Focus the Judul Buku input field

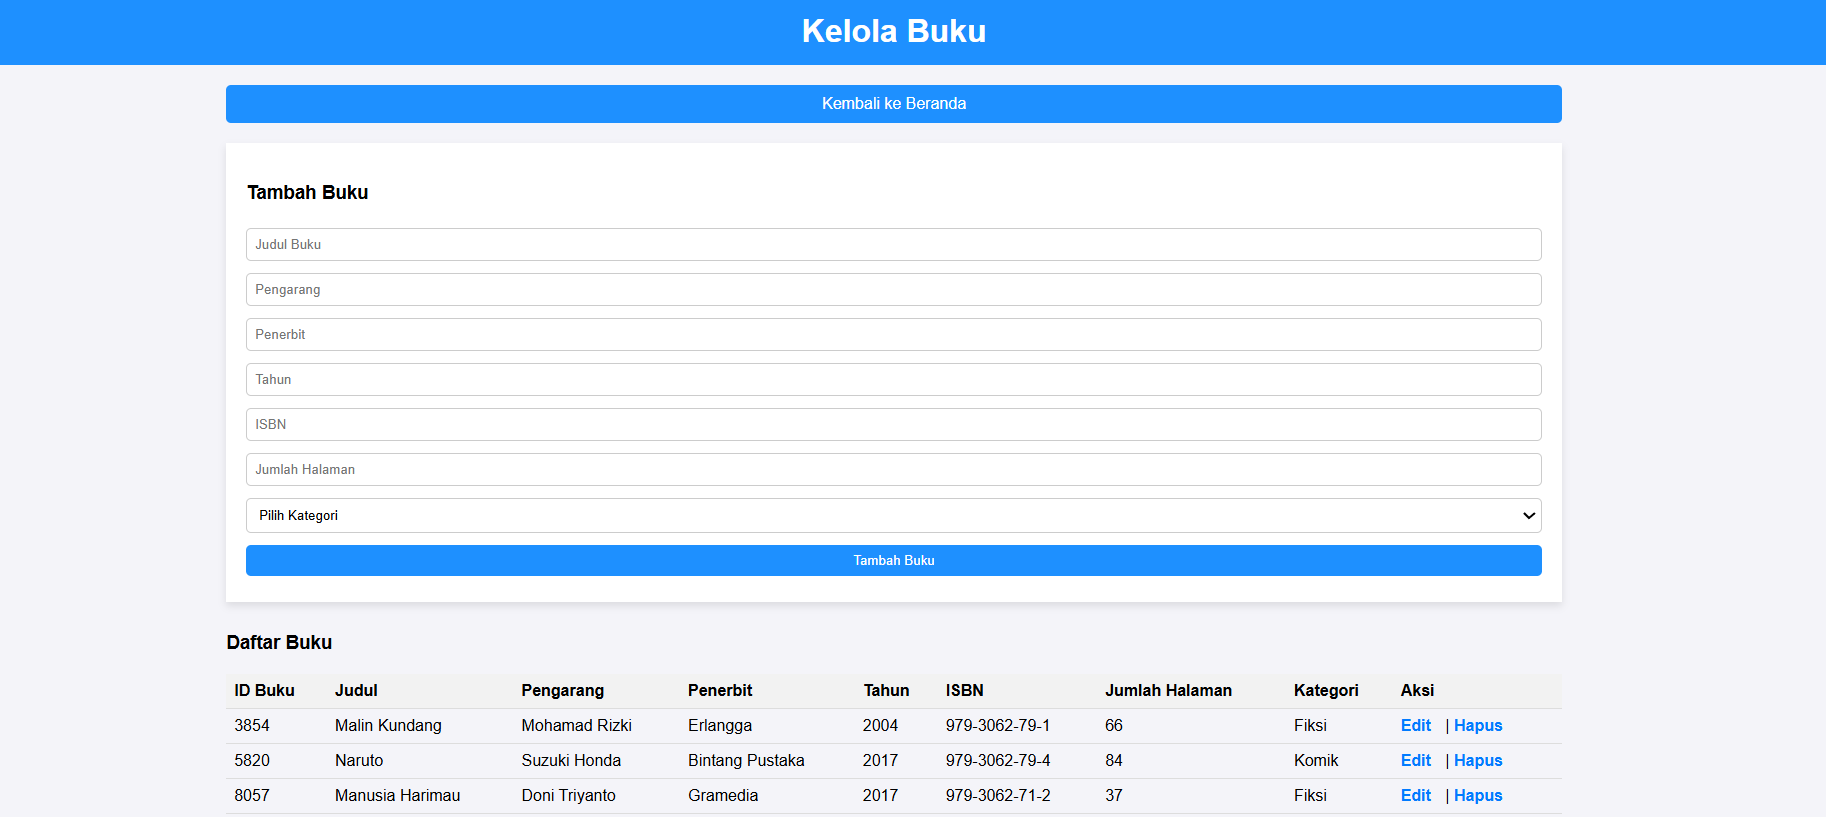click(893, 244)
